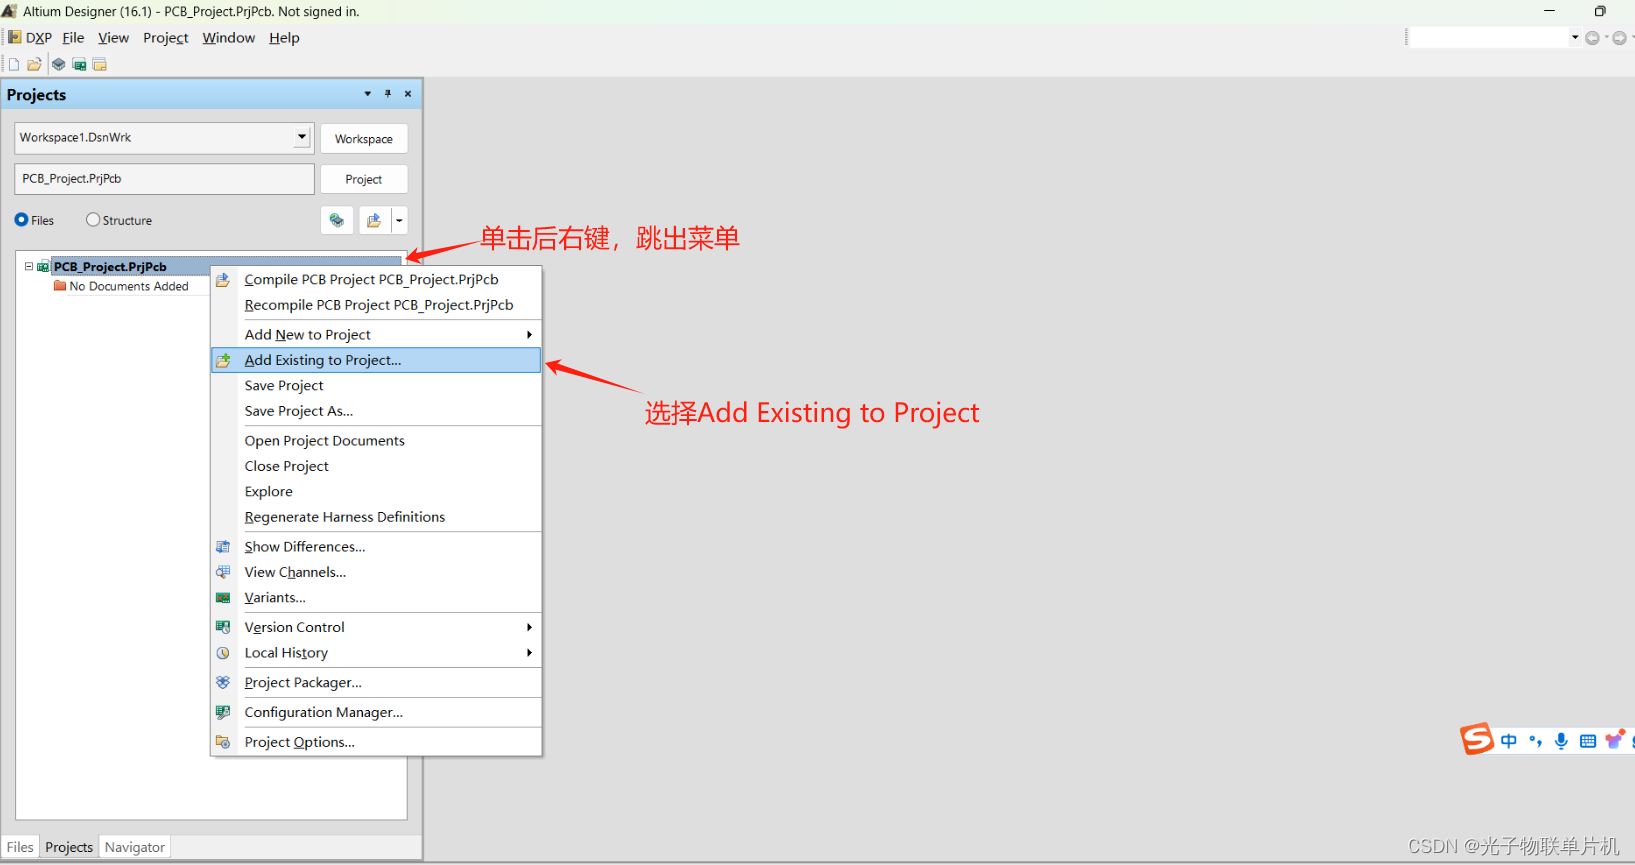Image resolution: width=1635 pixels, height=865 pixels.
Task: Click the Workspace button
Action: click(x=364, y=139)
